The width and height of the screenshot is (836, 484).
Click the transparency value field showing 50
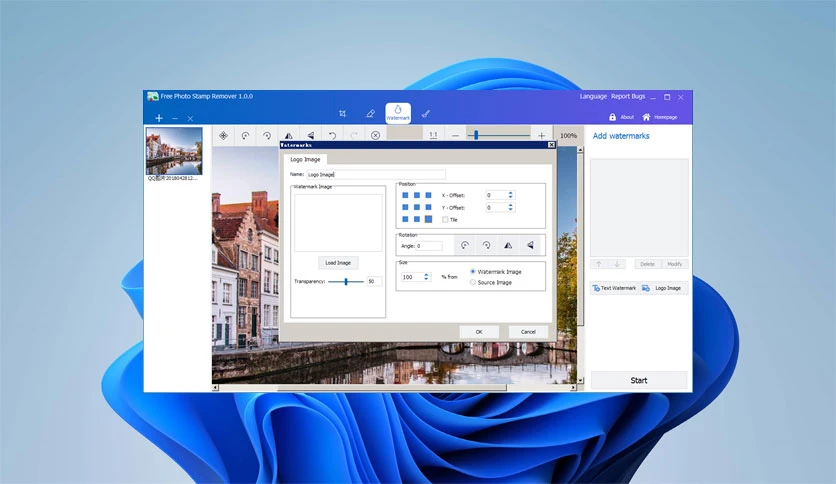tap(374, 281)
